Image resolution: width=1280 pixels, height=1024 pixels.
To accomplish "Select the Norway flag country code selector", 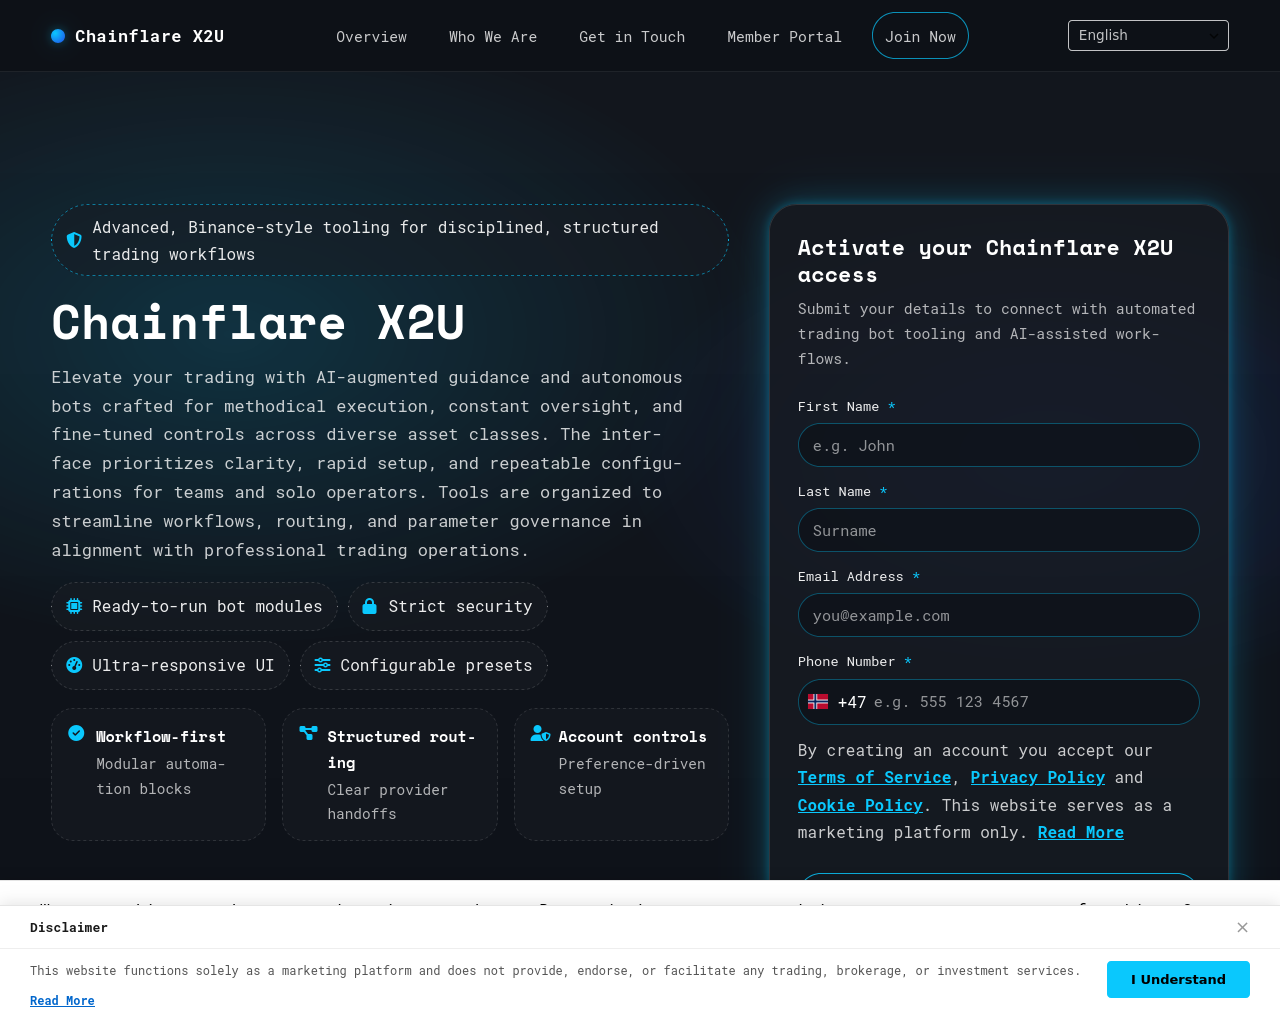I will pos(818,702).
